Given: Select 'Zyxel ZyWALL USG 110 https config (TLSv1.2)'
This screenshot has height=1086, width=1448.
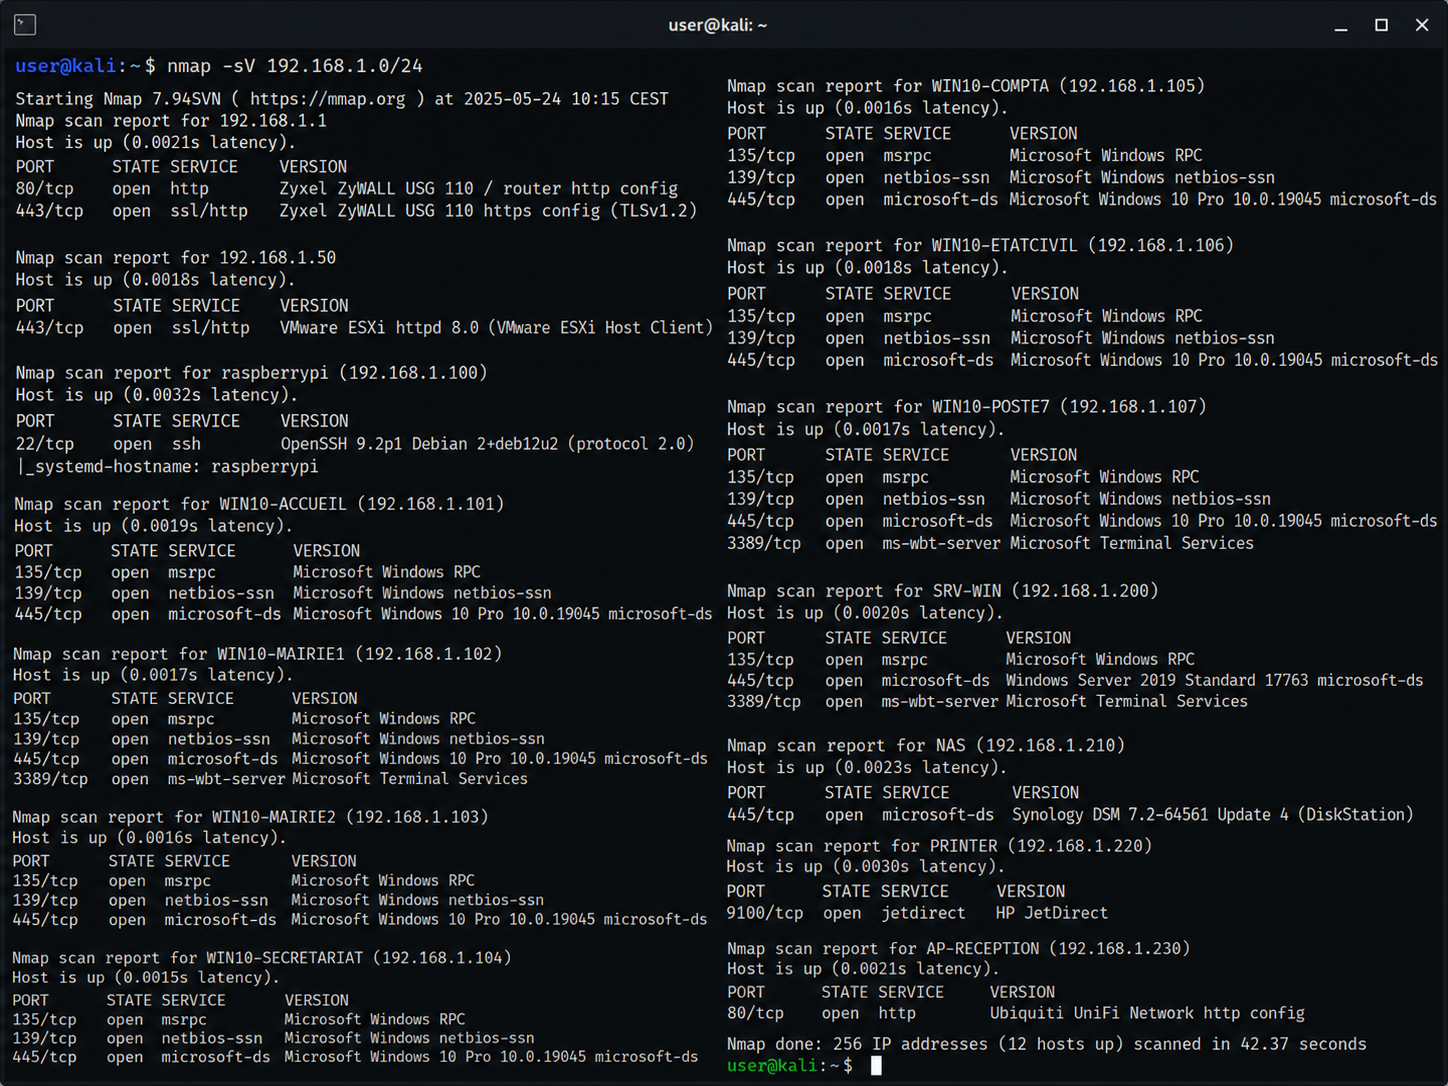Looking at the screenshot, I should 488,211.
